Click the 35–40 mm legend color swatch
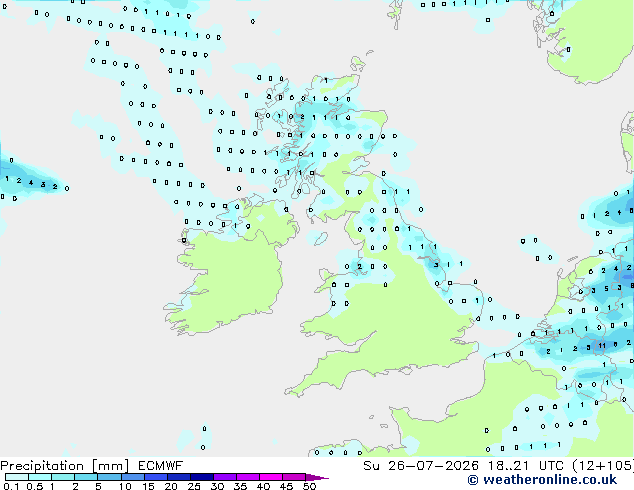The image size is (634, 490). tap(247, 477)
